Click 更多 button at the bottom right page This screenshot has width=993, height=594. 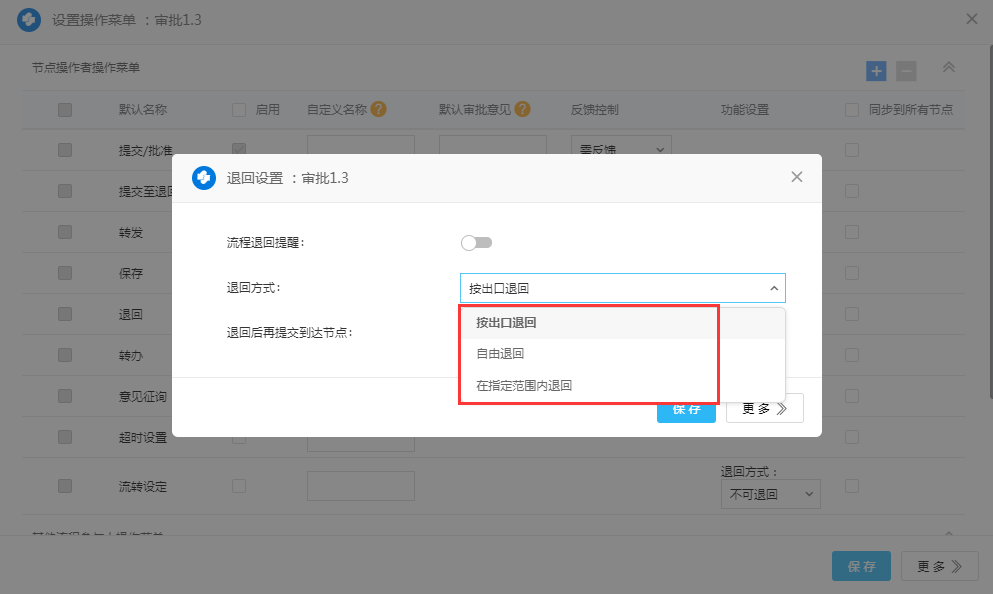939,566
